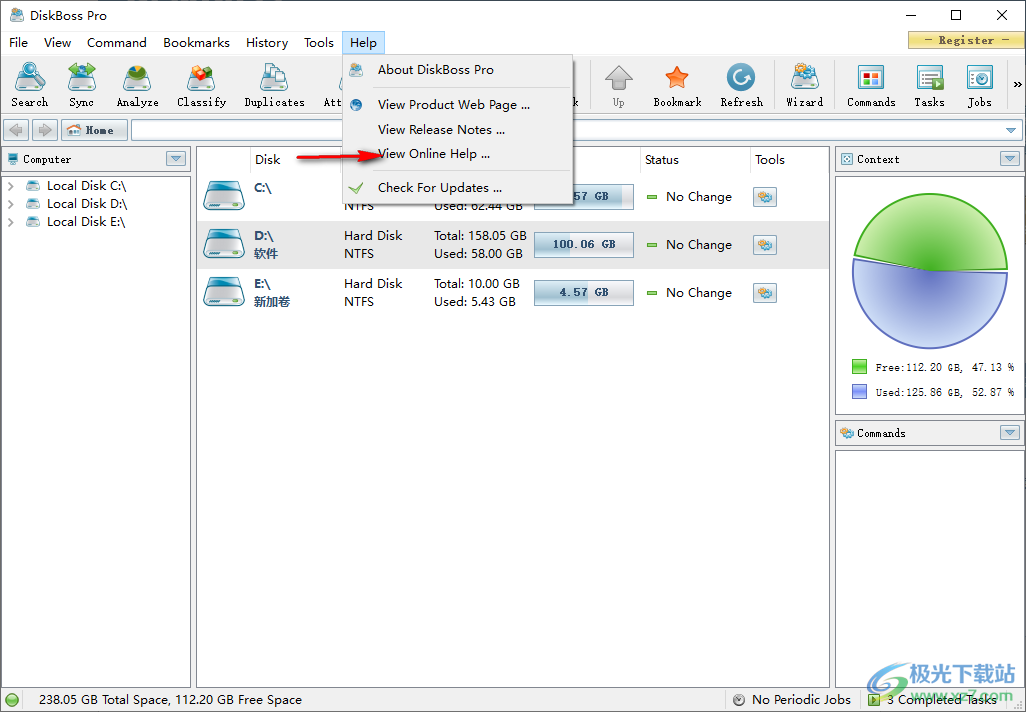Open the Bookmarks menu
Viewport: 1026px width, 712px height.
(x=196, y=43)
